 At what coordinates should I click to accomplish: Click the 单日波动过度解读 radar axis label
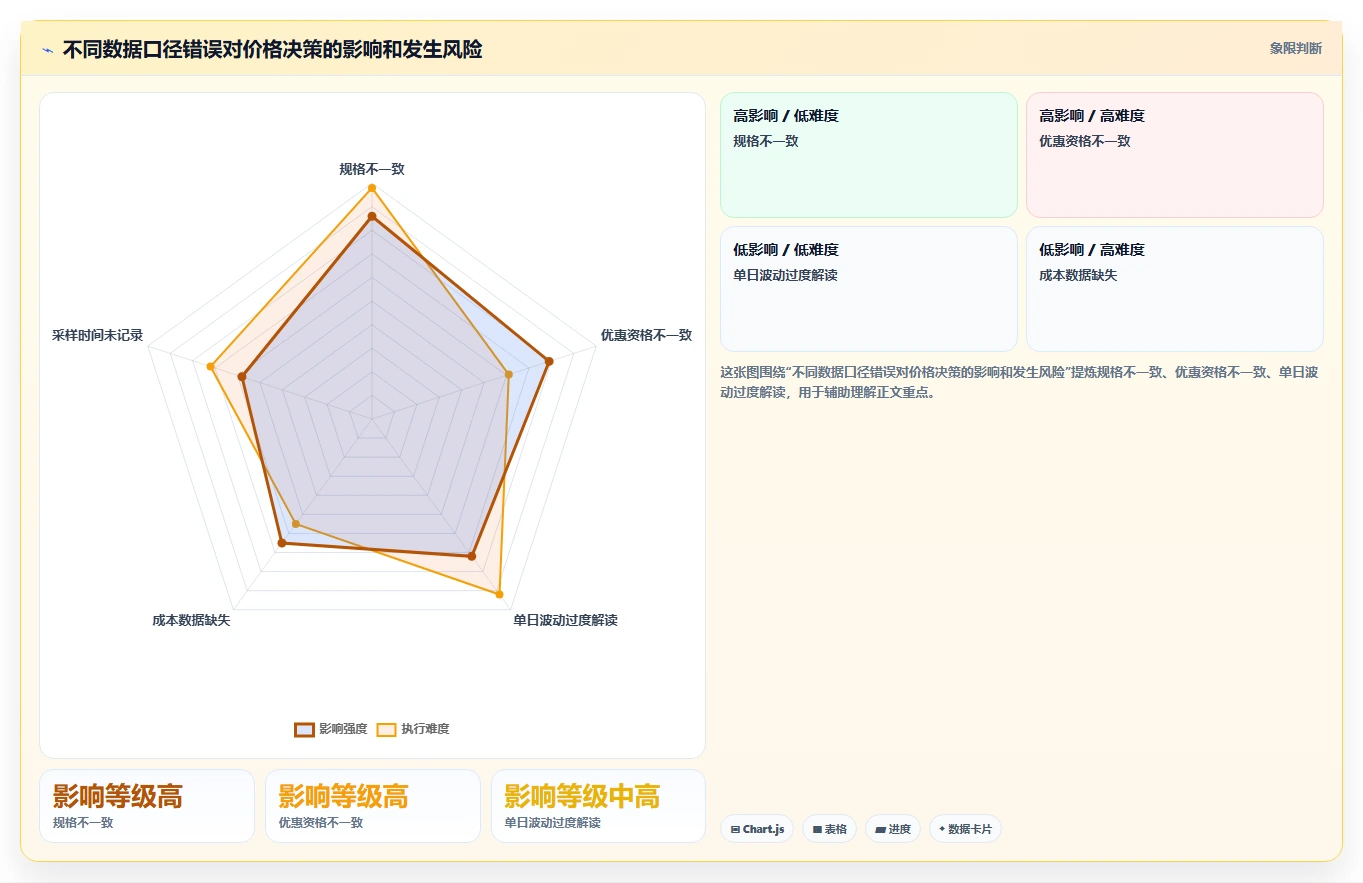[x=565, y=620]
